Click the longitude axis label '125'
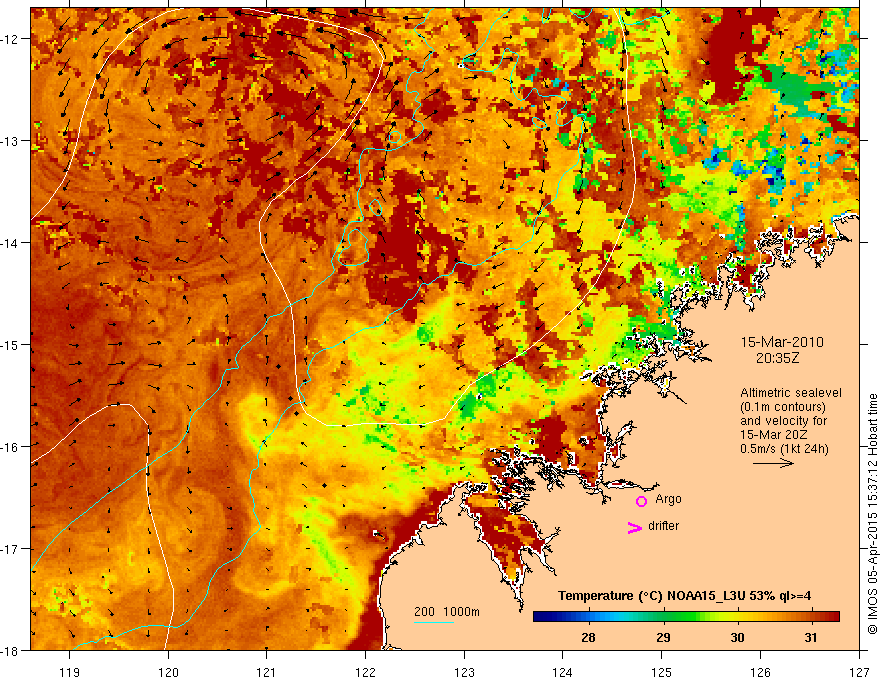The image size is (880, 680). click(662, 672)
